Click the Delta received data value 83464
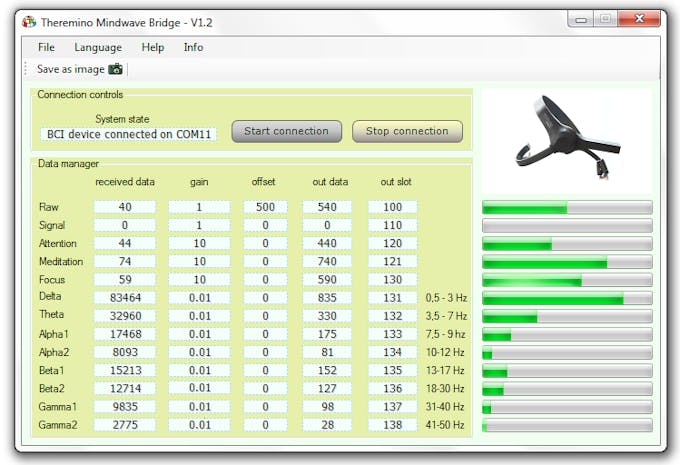Image resolution: width=680 pixels, height=465 pixels. coord(125,298)
